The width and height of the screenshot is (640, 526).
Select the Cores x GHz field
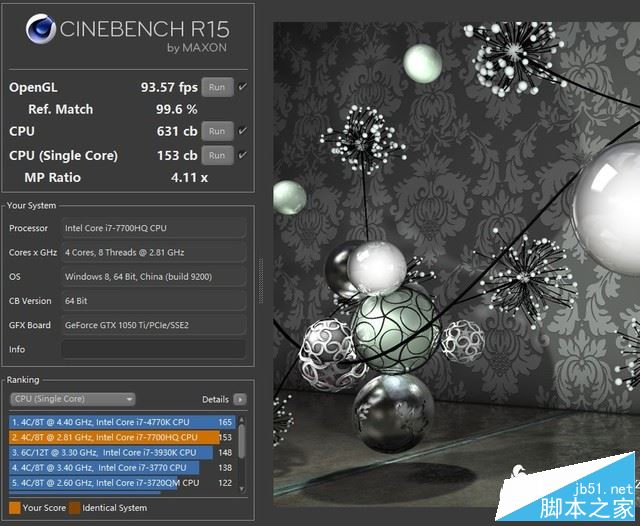click(153, 252)
